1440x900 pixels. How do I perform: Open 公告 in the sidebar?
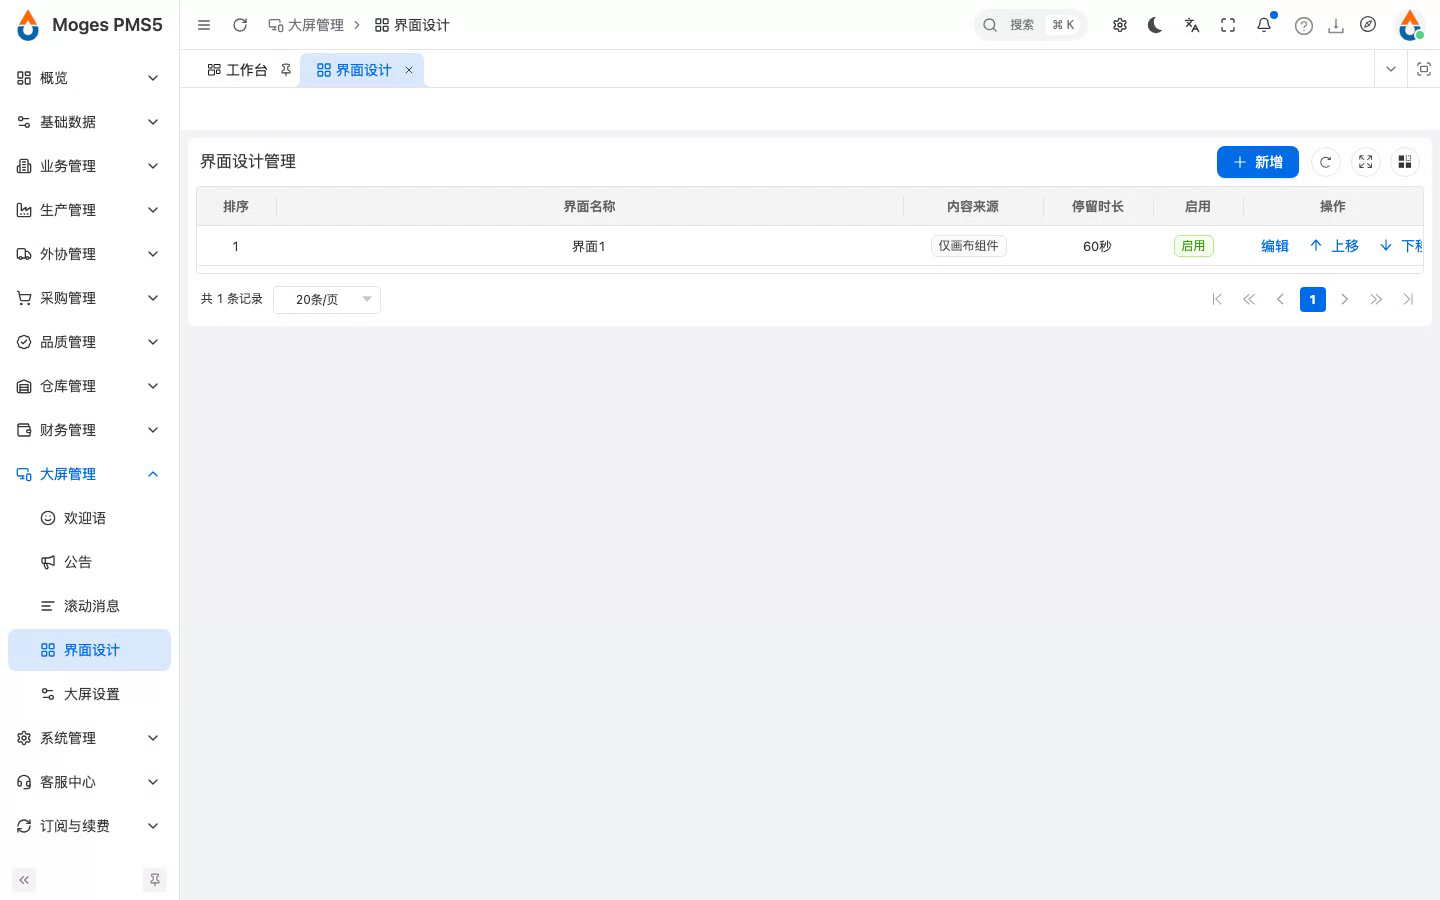pos(89,562)
